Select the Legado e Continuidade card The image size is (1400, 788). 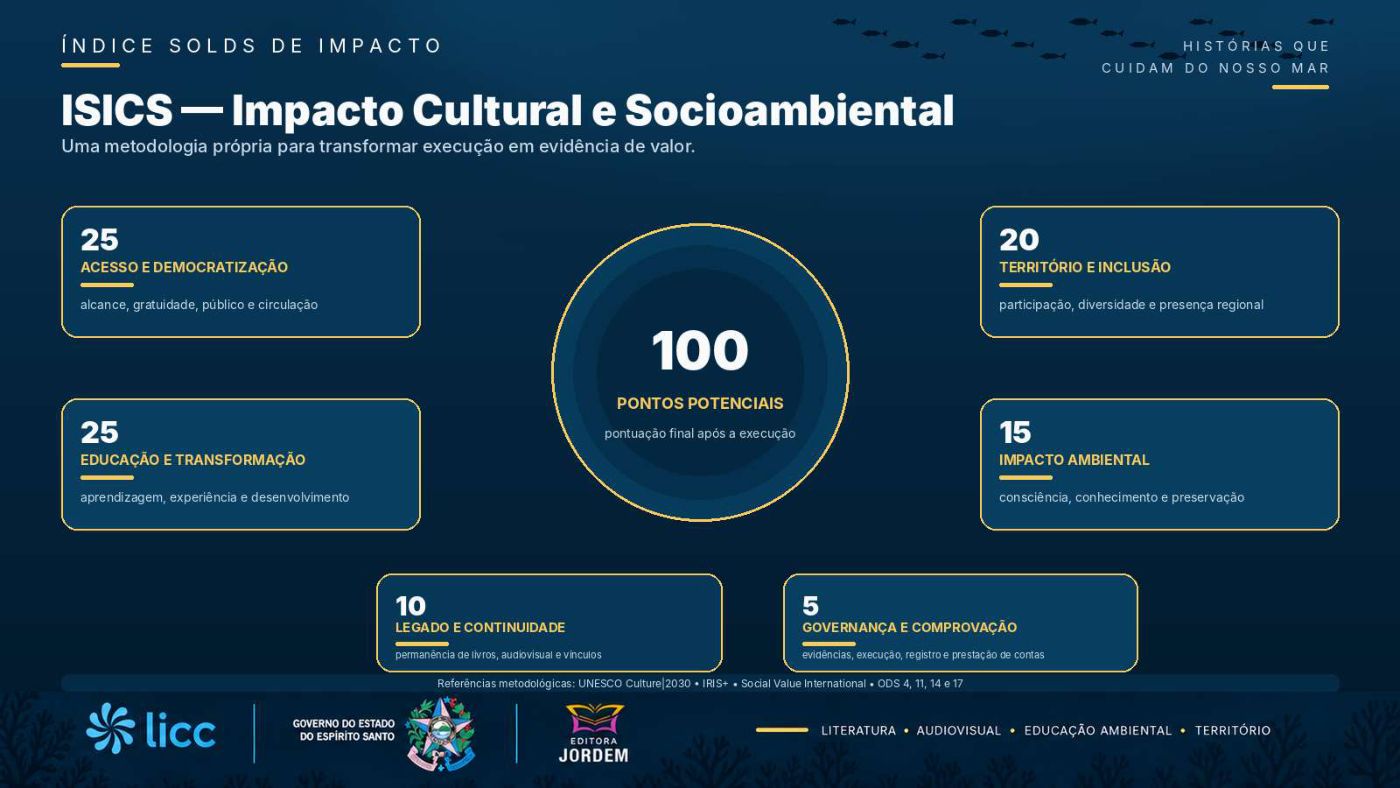[x=549, y=622]
